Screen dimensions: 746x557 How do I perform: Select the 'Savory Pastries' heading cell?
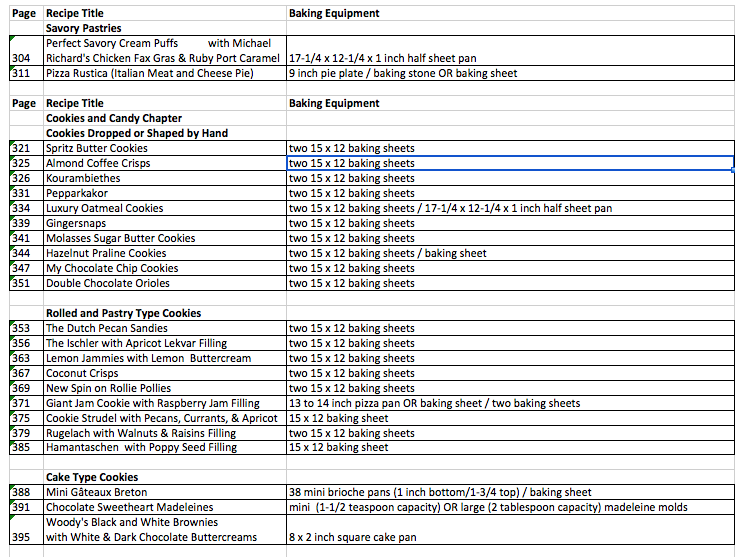pyautogui.click(x=165, y=28)
